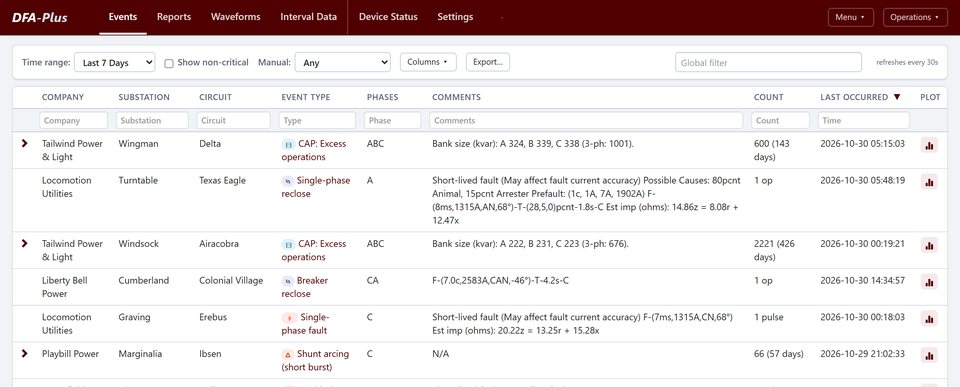Focus the Count filter field

click(781, 121)
